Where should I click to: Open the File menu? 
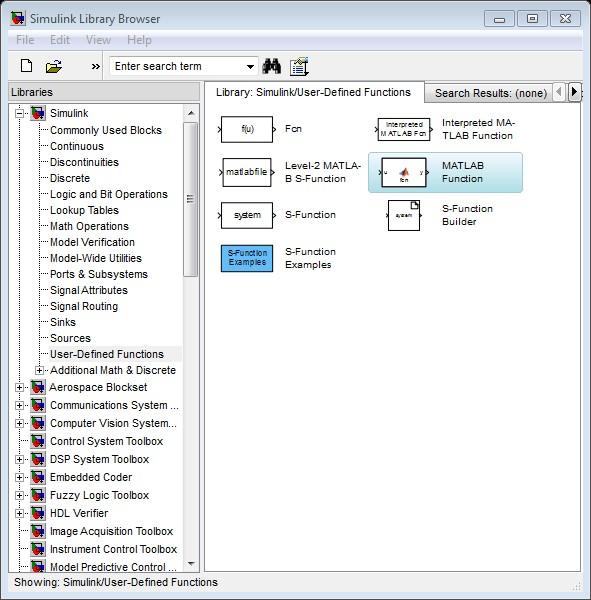point(25,40)
